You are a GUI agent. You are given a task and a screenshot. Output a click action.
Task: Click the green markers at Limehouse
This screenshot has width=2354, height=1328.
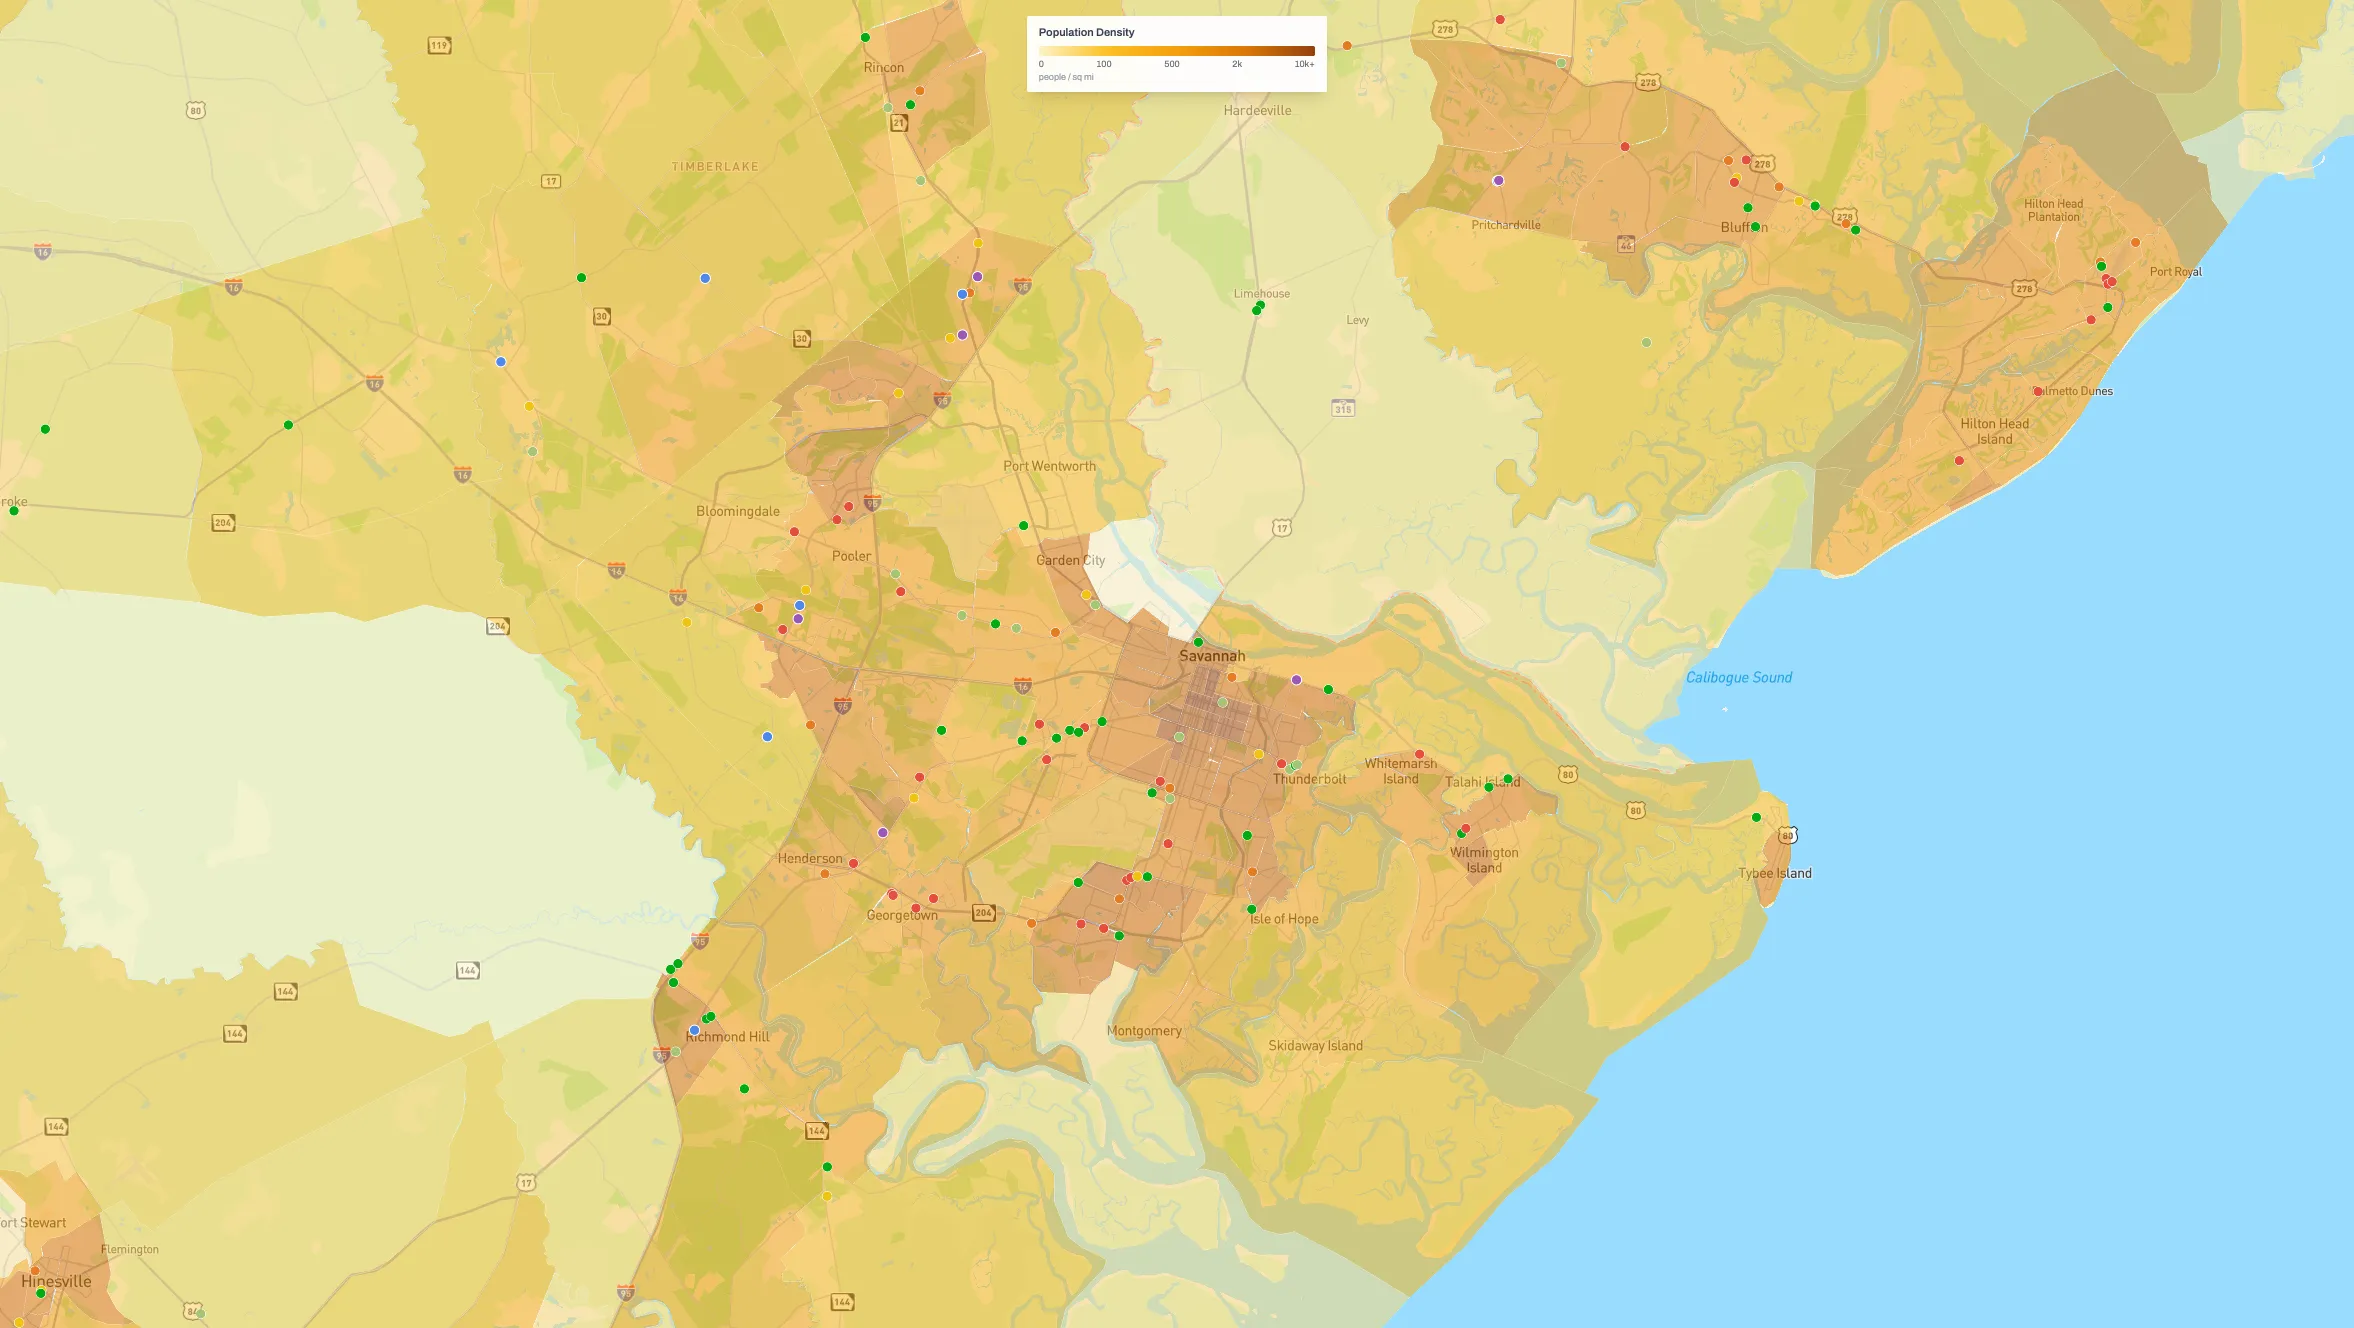(1258, 308)
